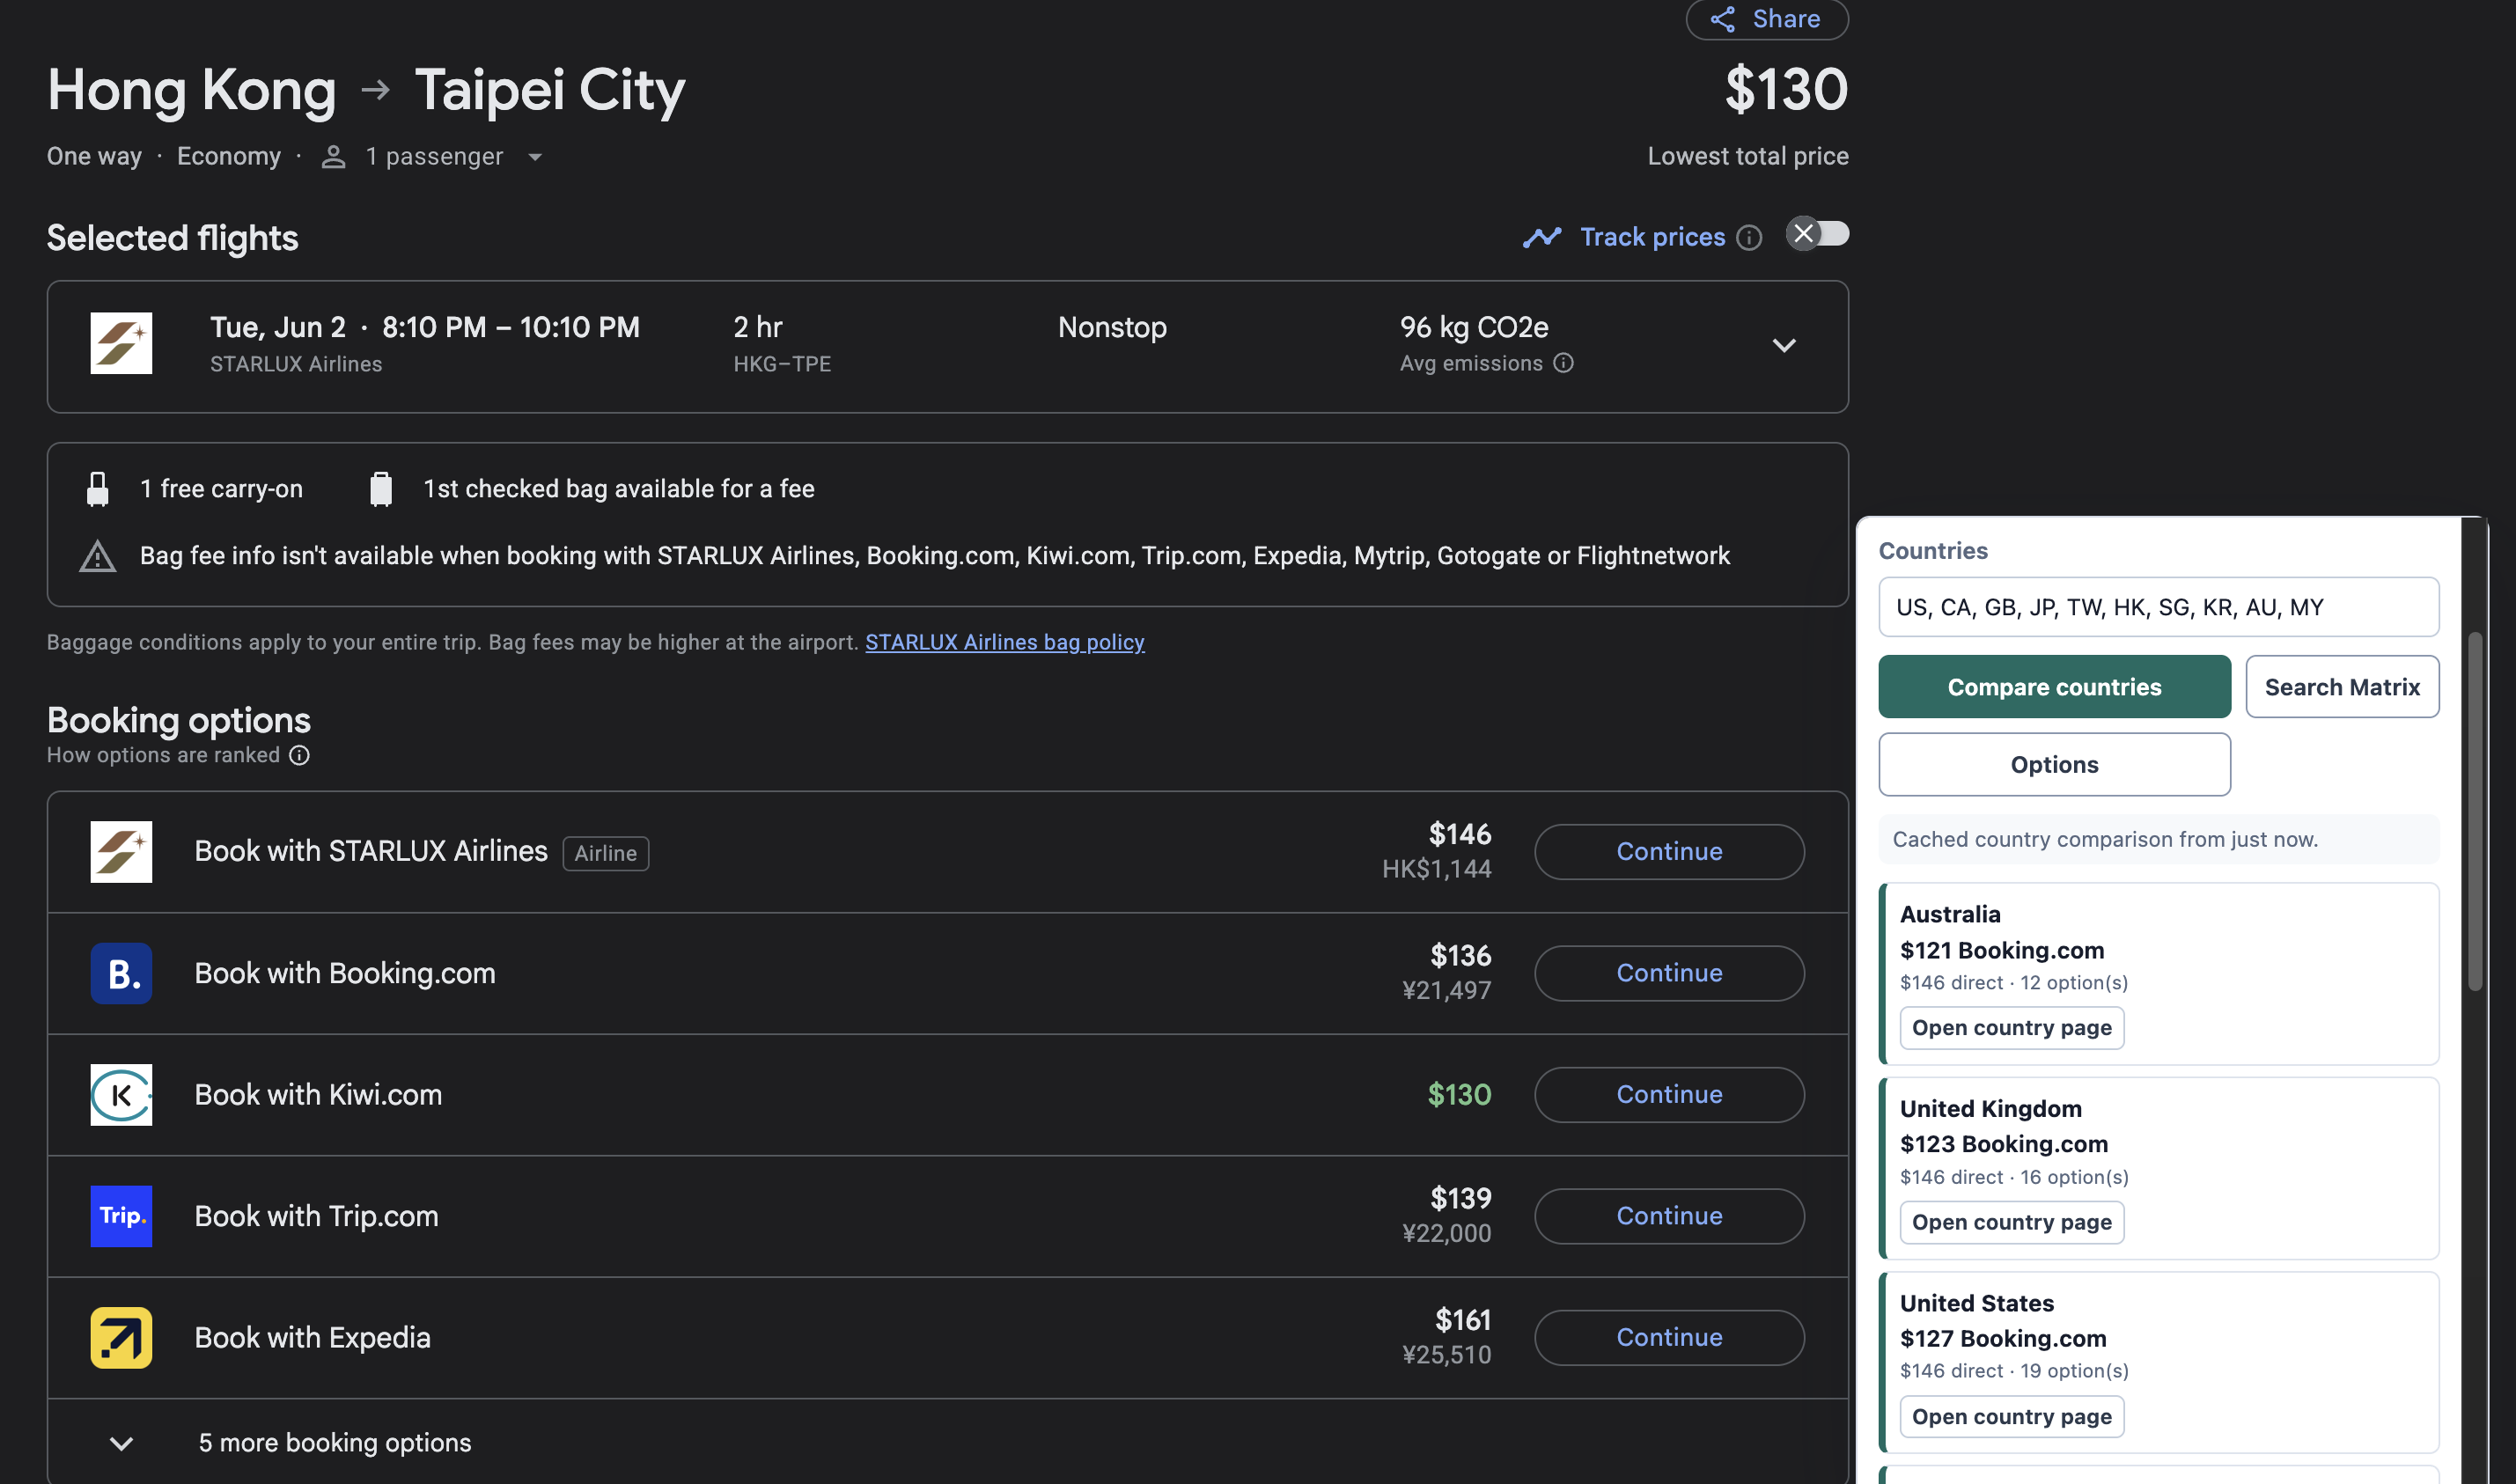Click the How options are ranked text

(163, 755)
